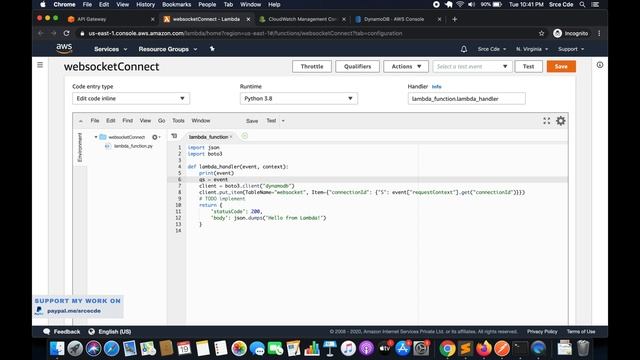Open editor Edit menu

(x=111, y=121)
